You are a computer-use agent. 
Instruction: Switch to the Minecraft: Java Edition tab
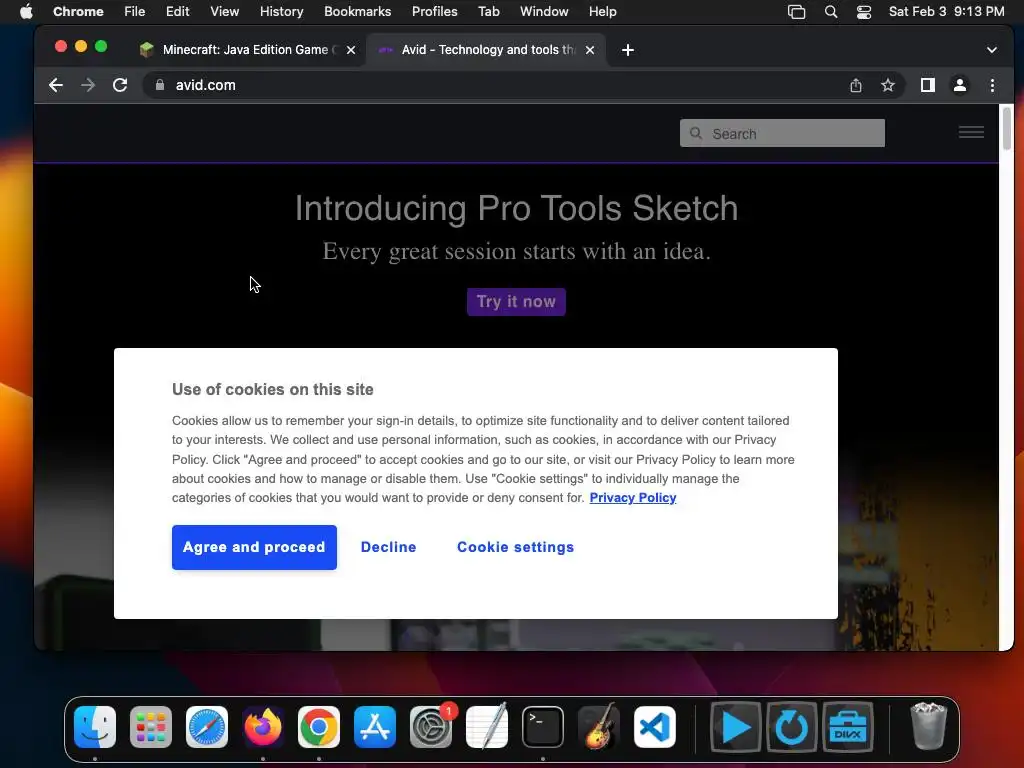pyautogui.click(x=249, y=50)
